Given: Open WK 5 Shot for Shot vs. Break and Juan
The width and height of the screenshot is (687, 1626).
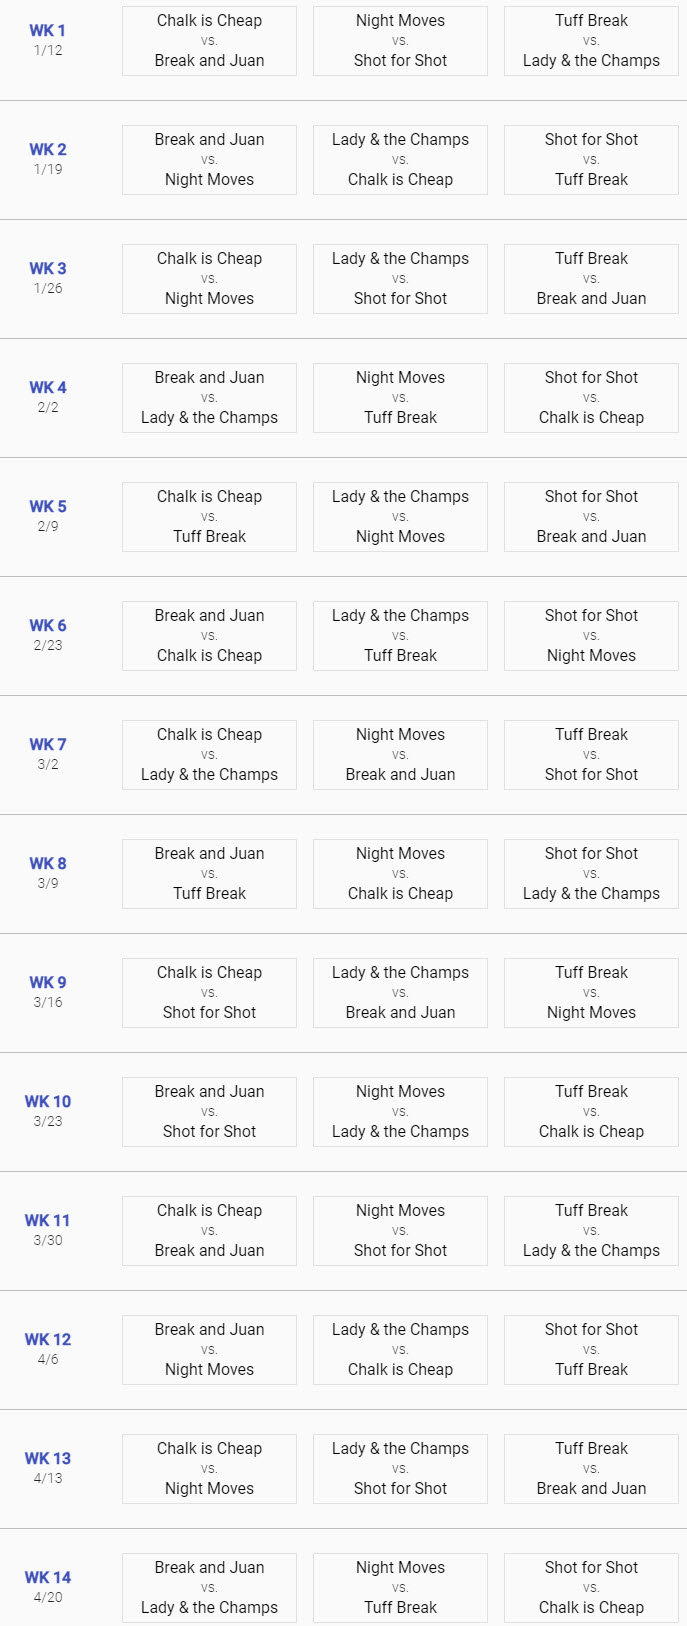Looking at the screenshot, I should click(x=591, y=517).
